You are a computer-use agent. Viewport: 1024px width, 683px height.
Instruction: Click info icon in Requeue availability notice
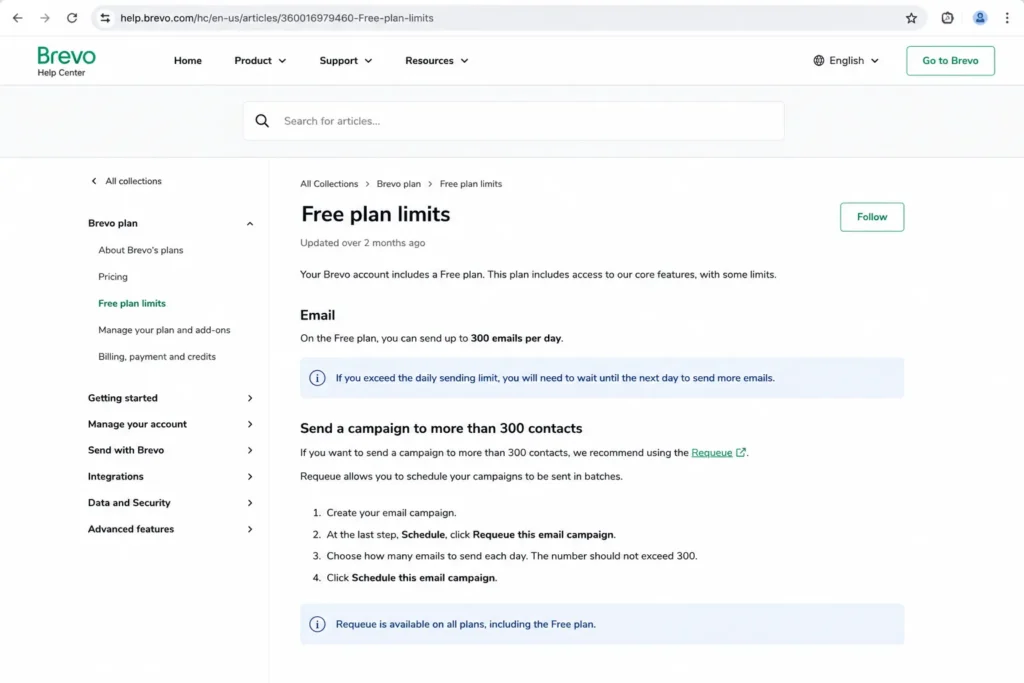317,624
